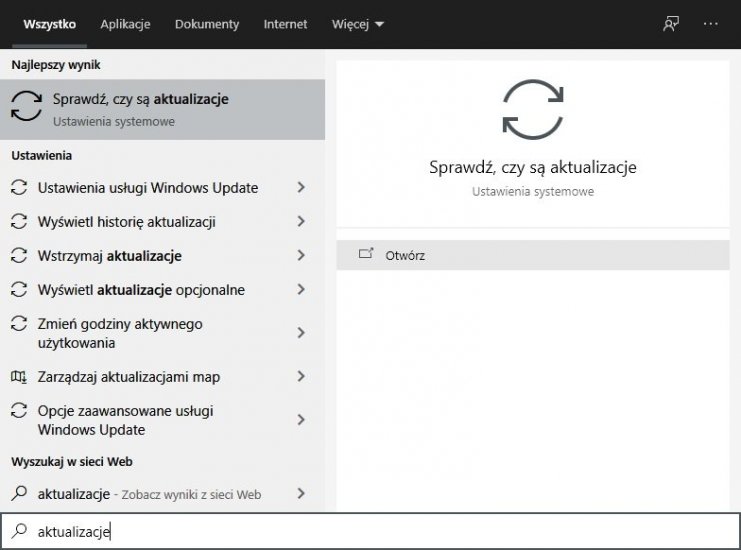The width and height of the screenshot is (741, 550).
Task: Open Opcje zaawansowane usługi Windows Update
Action: (x=125, y=420)
